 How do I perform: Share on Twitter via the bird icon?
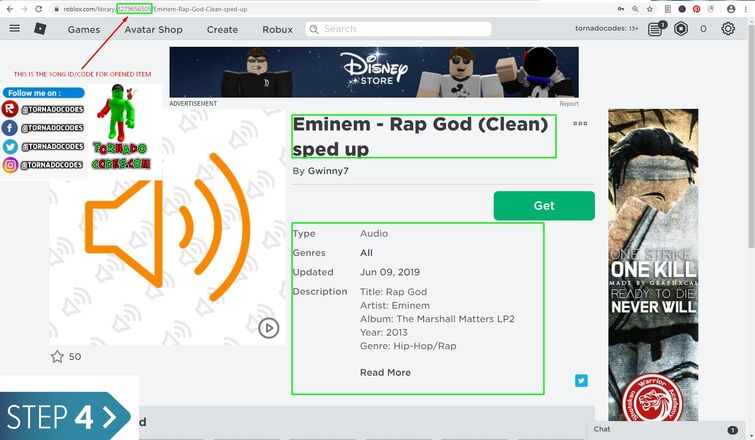coord(581,381)
